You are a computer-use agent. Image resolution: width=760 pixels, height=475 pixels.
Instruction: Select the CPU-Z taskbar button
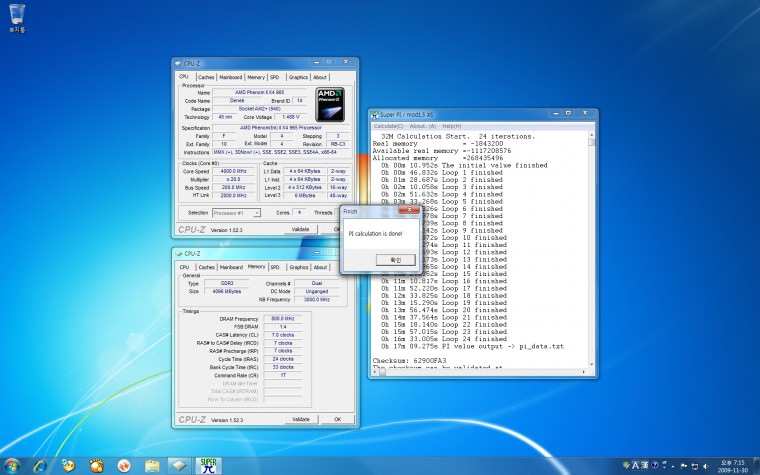pos(179,466)
